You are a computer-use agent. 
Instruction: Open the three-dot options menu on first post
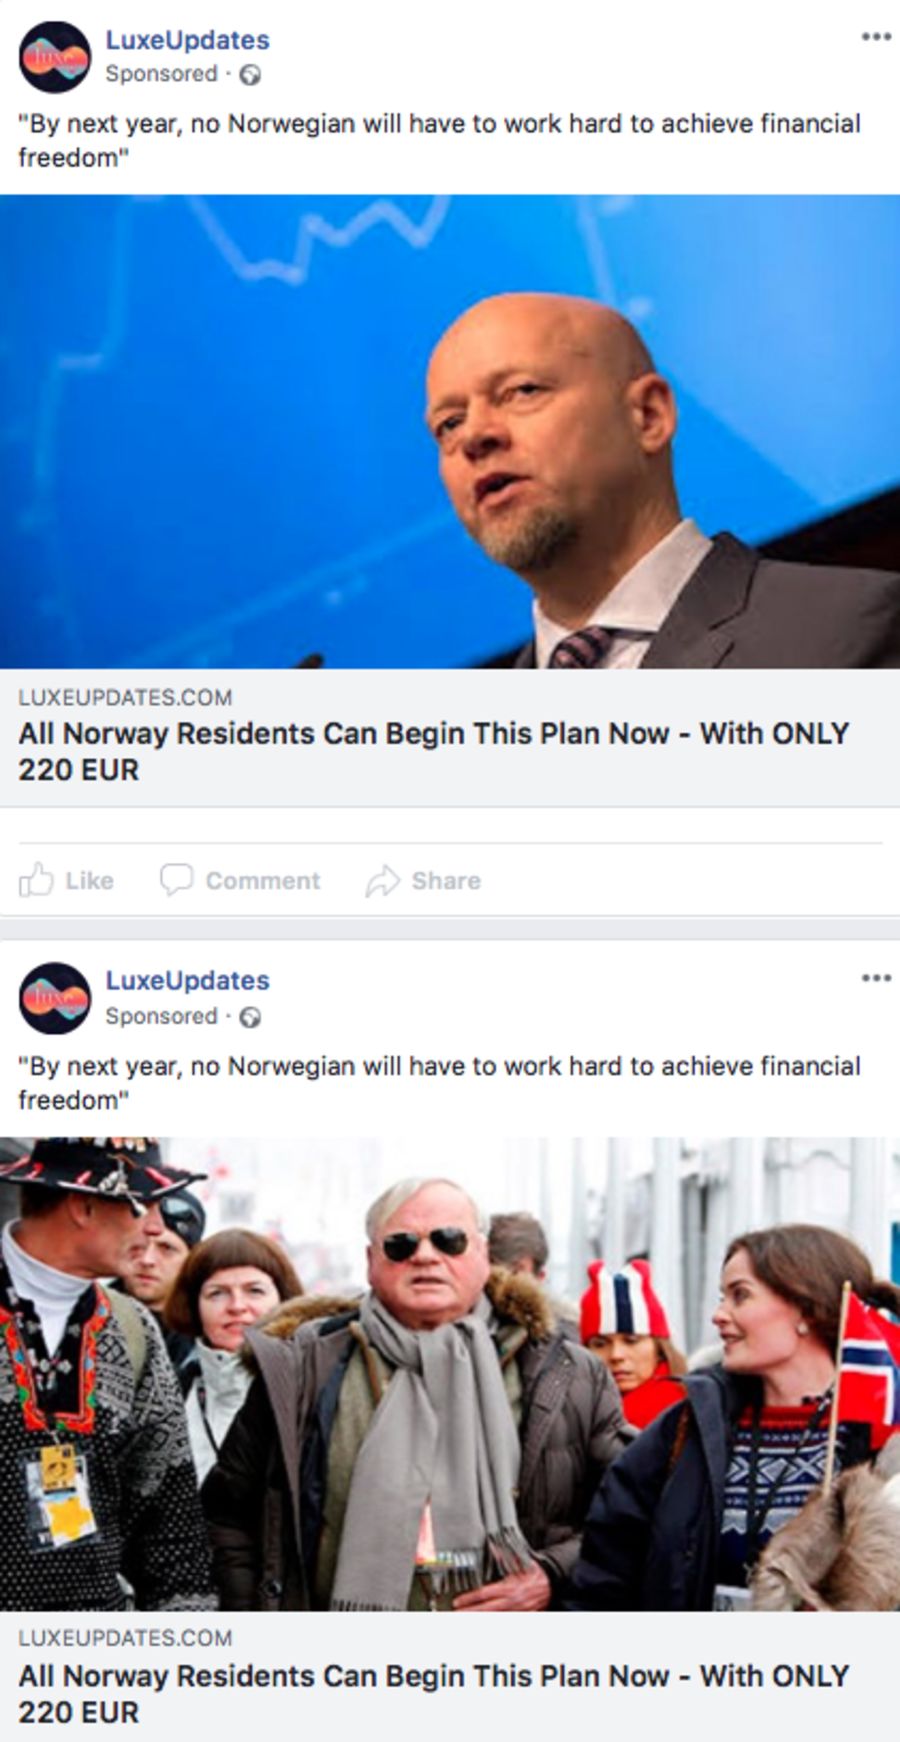tap(876, 37)
